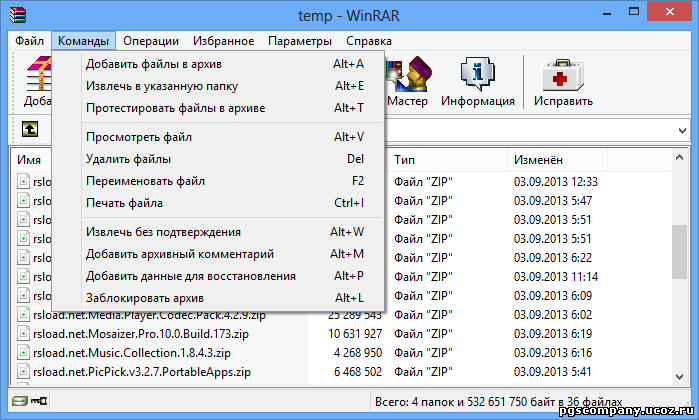
Task: Click file icon of Music.Collection zip
Action: tap(23, 353)
